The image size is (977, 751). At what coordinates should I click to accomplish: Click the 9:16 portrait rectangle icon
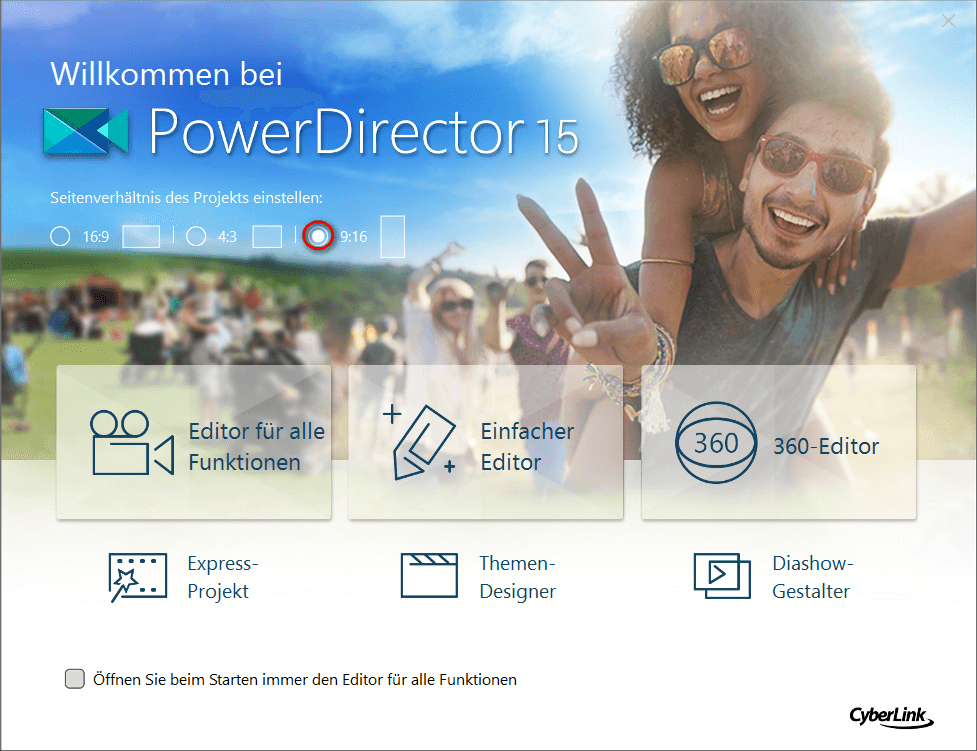pos(393,236)
